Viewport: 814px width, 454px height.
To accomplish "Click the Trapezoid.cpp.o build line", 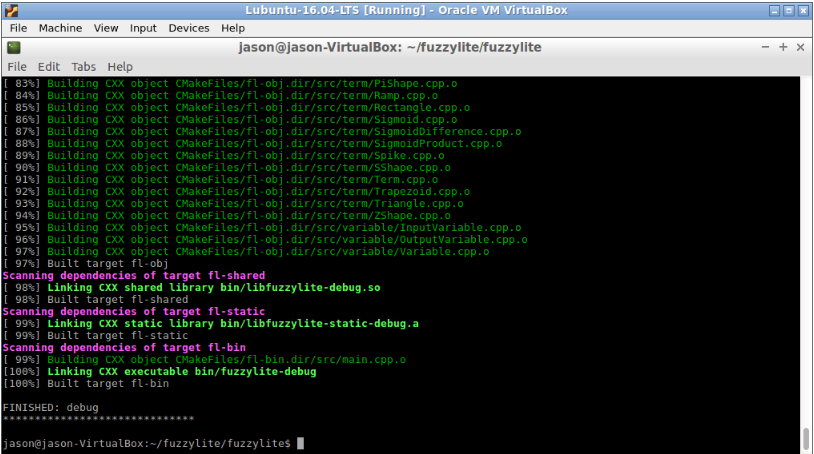I will point(236,192).
